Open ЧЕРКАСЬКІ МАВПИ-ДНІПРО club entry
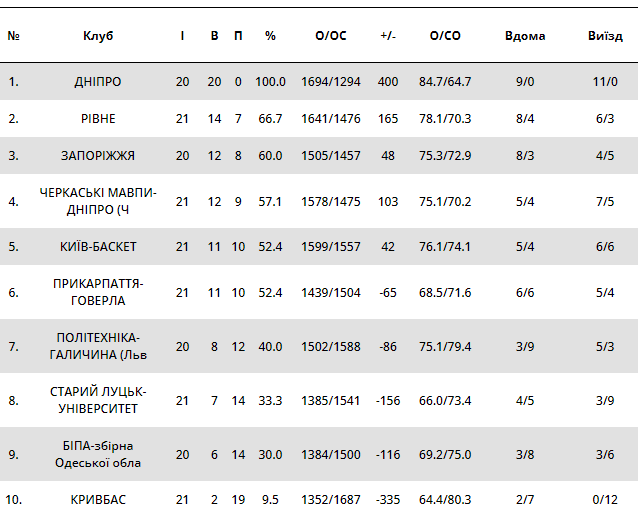638x518 pixels. point(98,201)
